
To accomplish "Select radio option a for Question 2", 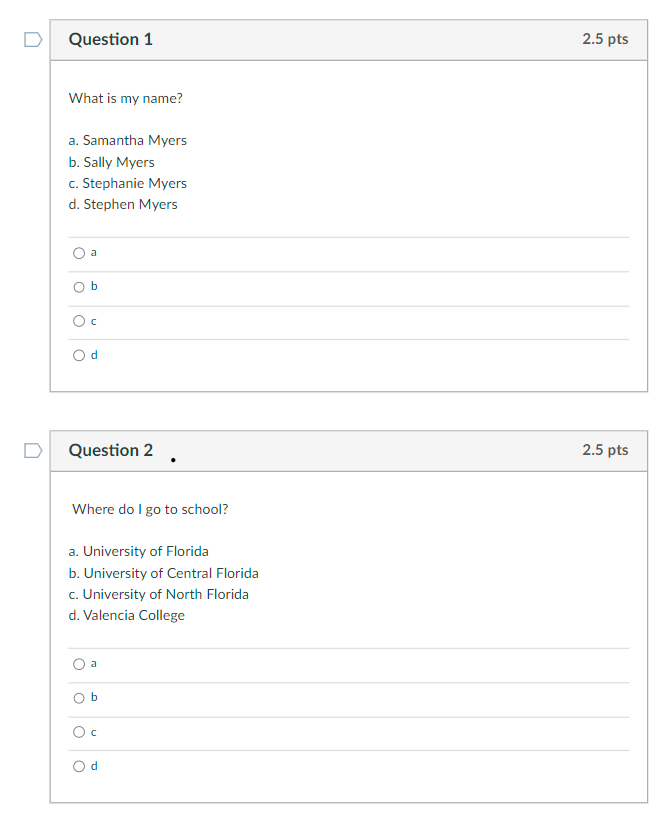I will coord(79,664).
